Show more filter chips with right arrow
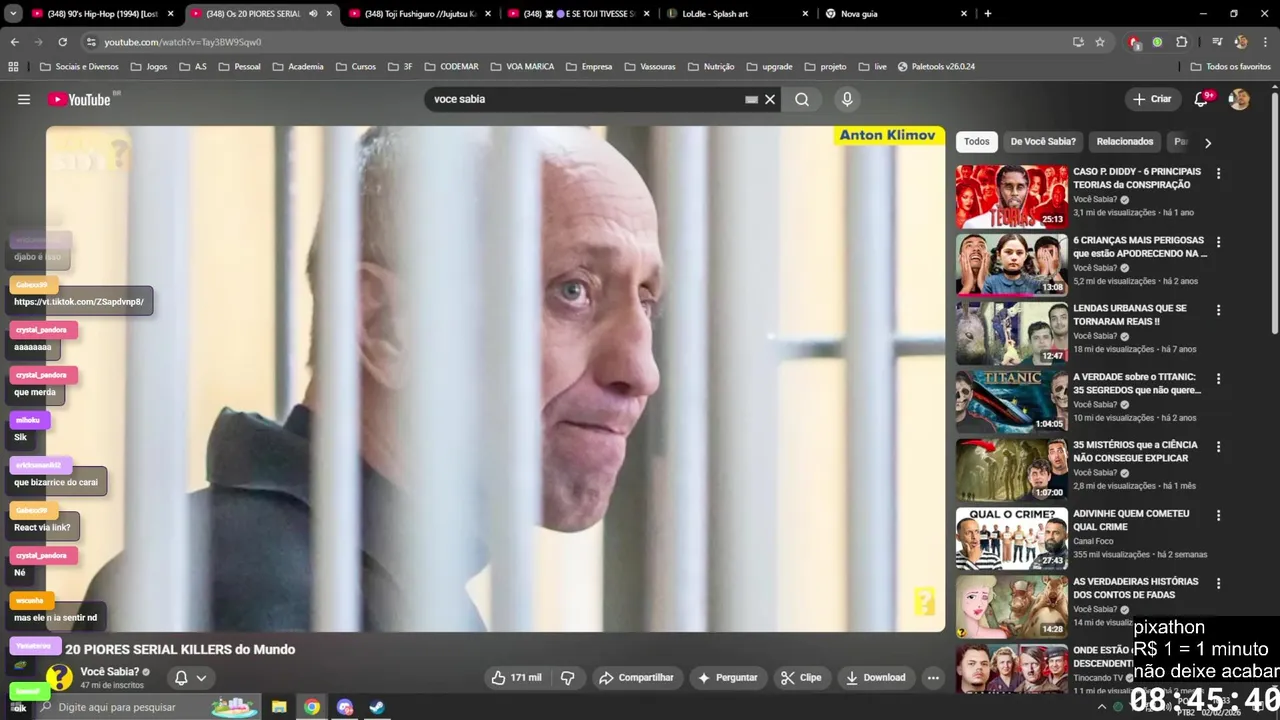 pyautogui.click(x=1207, y=142)
